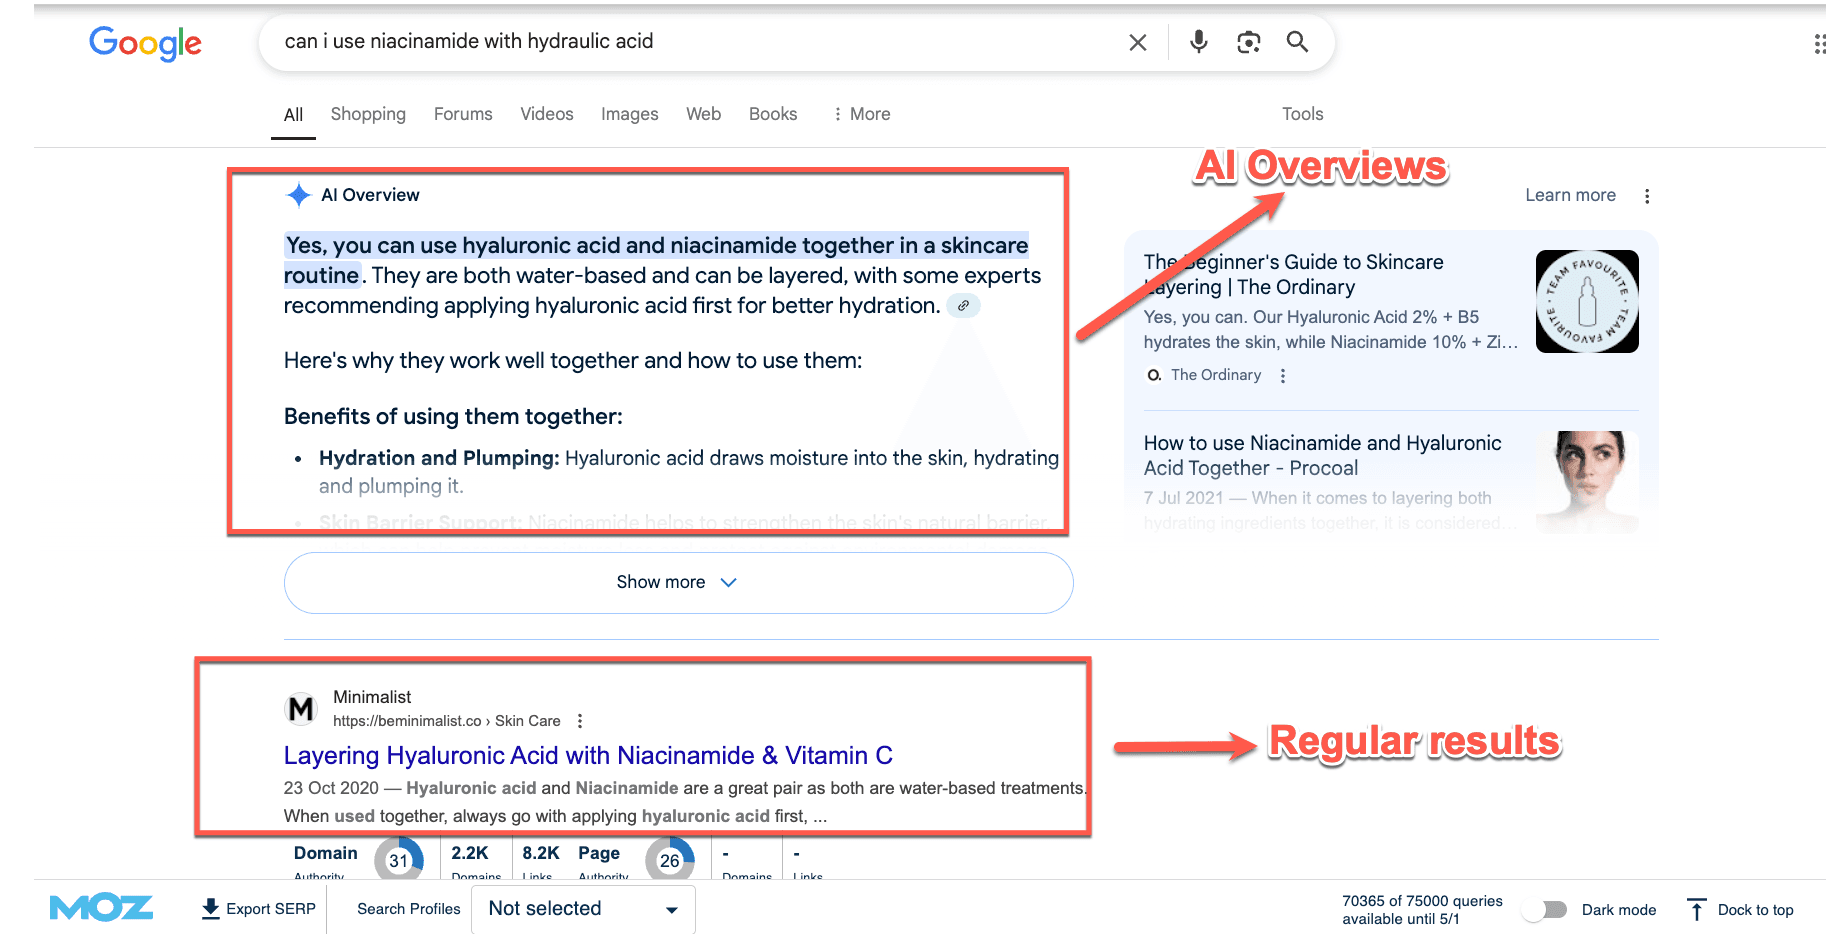Open Layering Hyaluronic Acid with Niacinamide result

tap(588, 756)
